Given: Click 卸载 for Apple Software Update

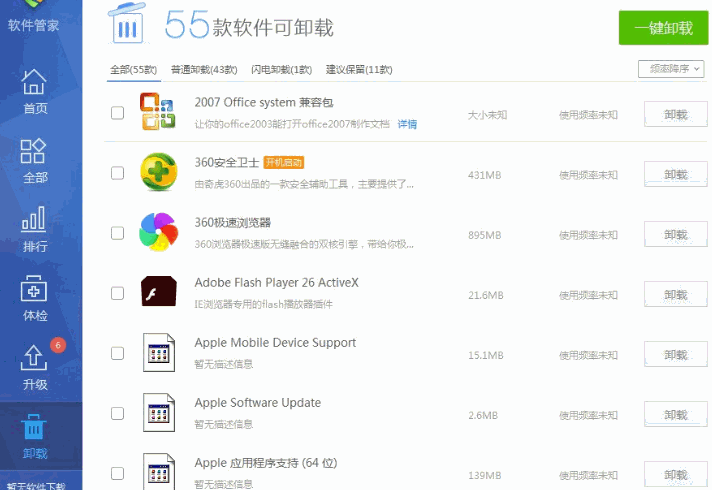Looking at the screenshot, I should click(x=676, y=414).
